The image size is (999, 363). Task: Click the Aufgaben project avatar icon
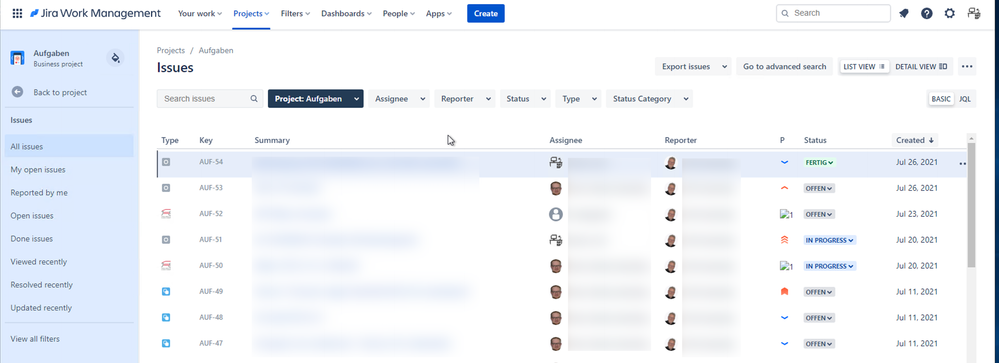coord(17,59)
